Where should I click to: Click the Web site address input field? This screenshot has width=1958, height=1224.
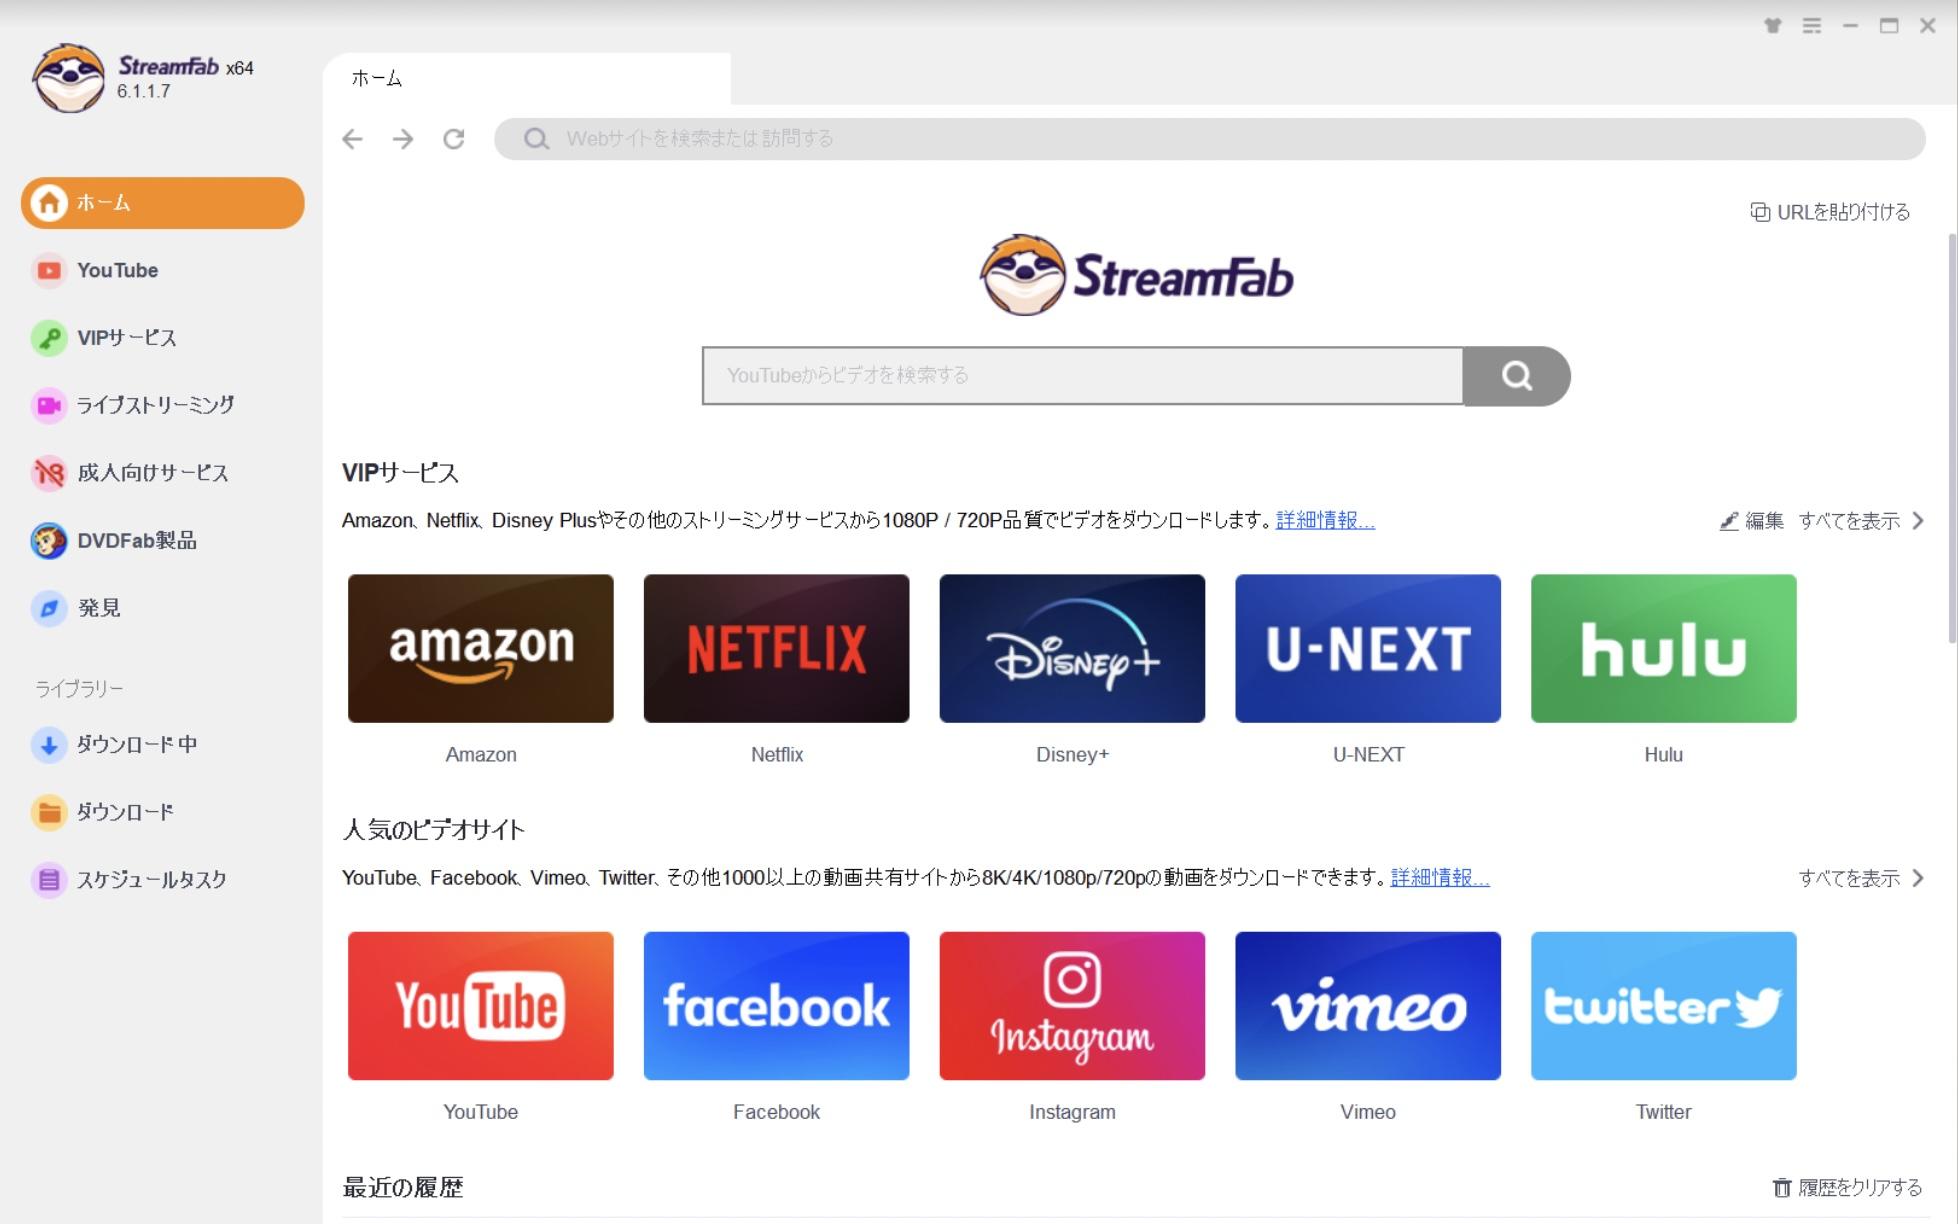1210,139
